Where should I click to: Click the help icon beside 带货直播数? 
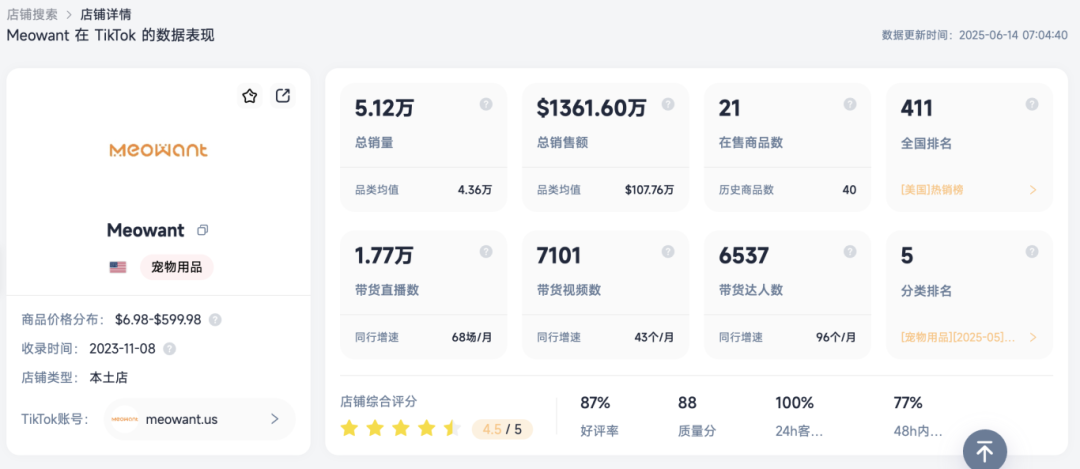tap(486, 251)
